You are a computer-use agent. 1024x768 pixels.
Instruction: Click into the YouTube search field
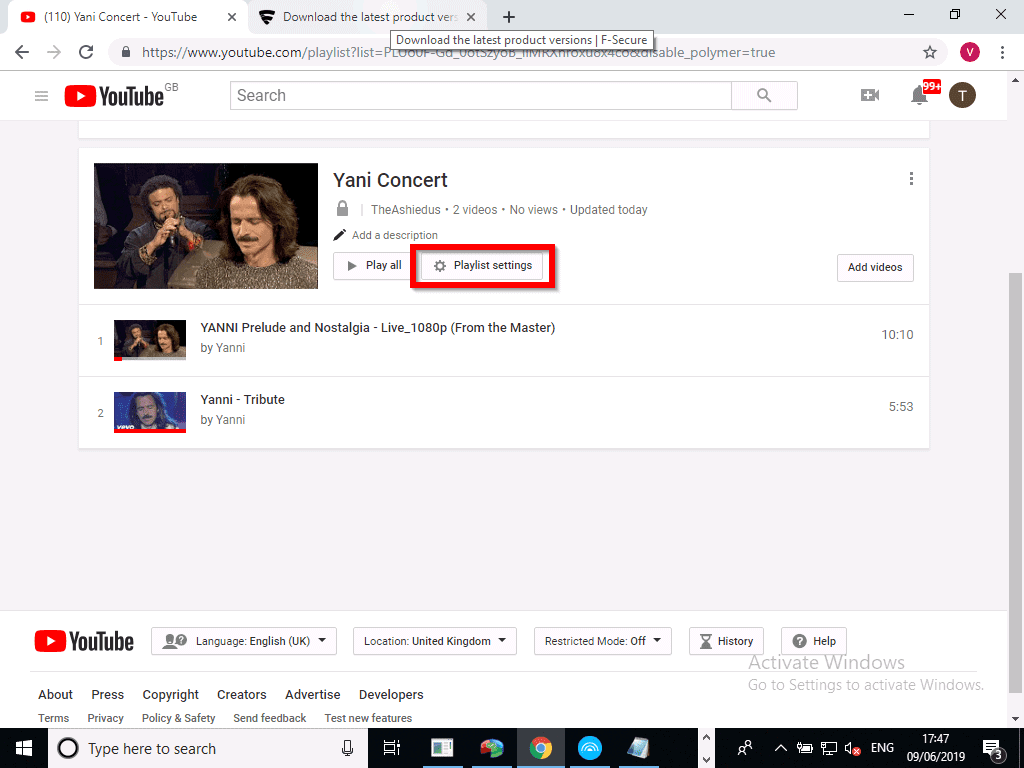(480, 96)
